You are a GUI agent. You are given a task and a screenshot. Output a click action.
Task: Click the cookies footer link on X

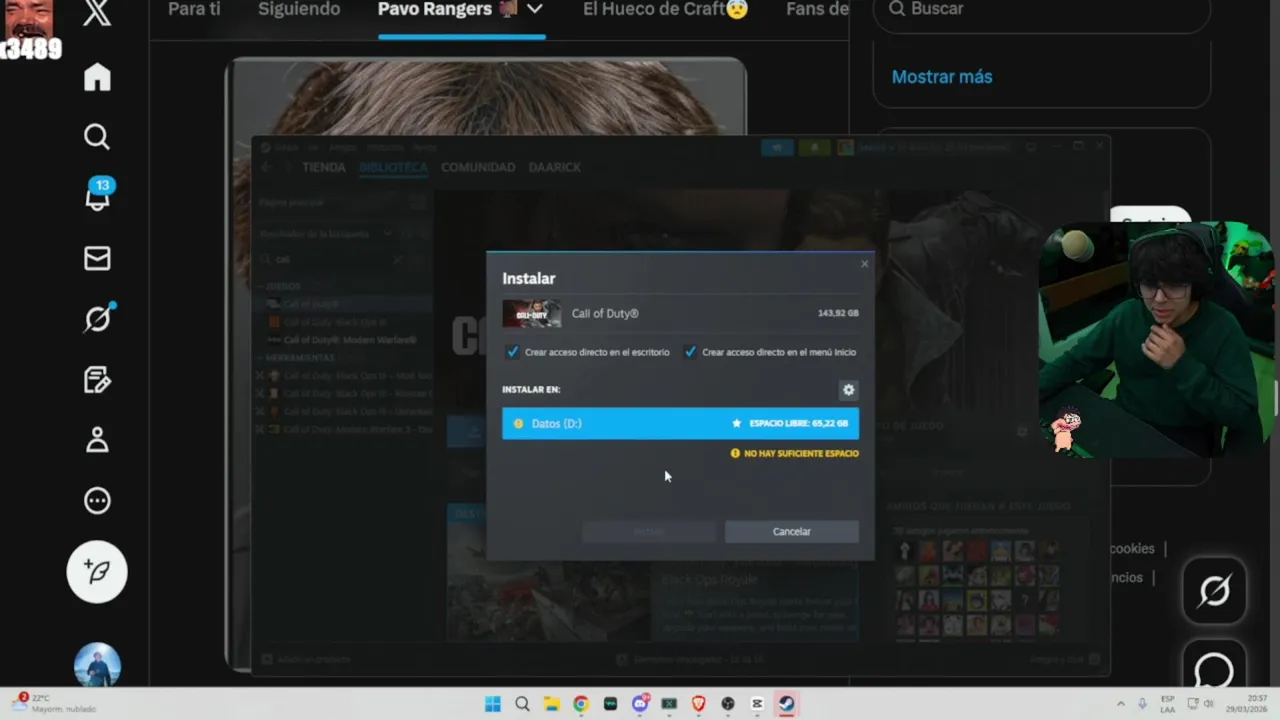(1132, 548)
